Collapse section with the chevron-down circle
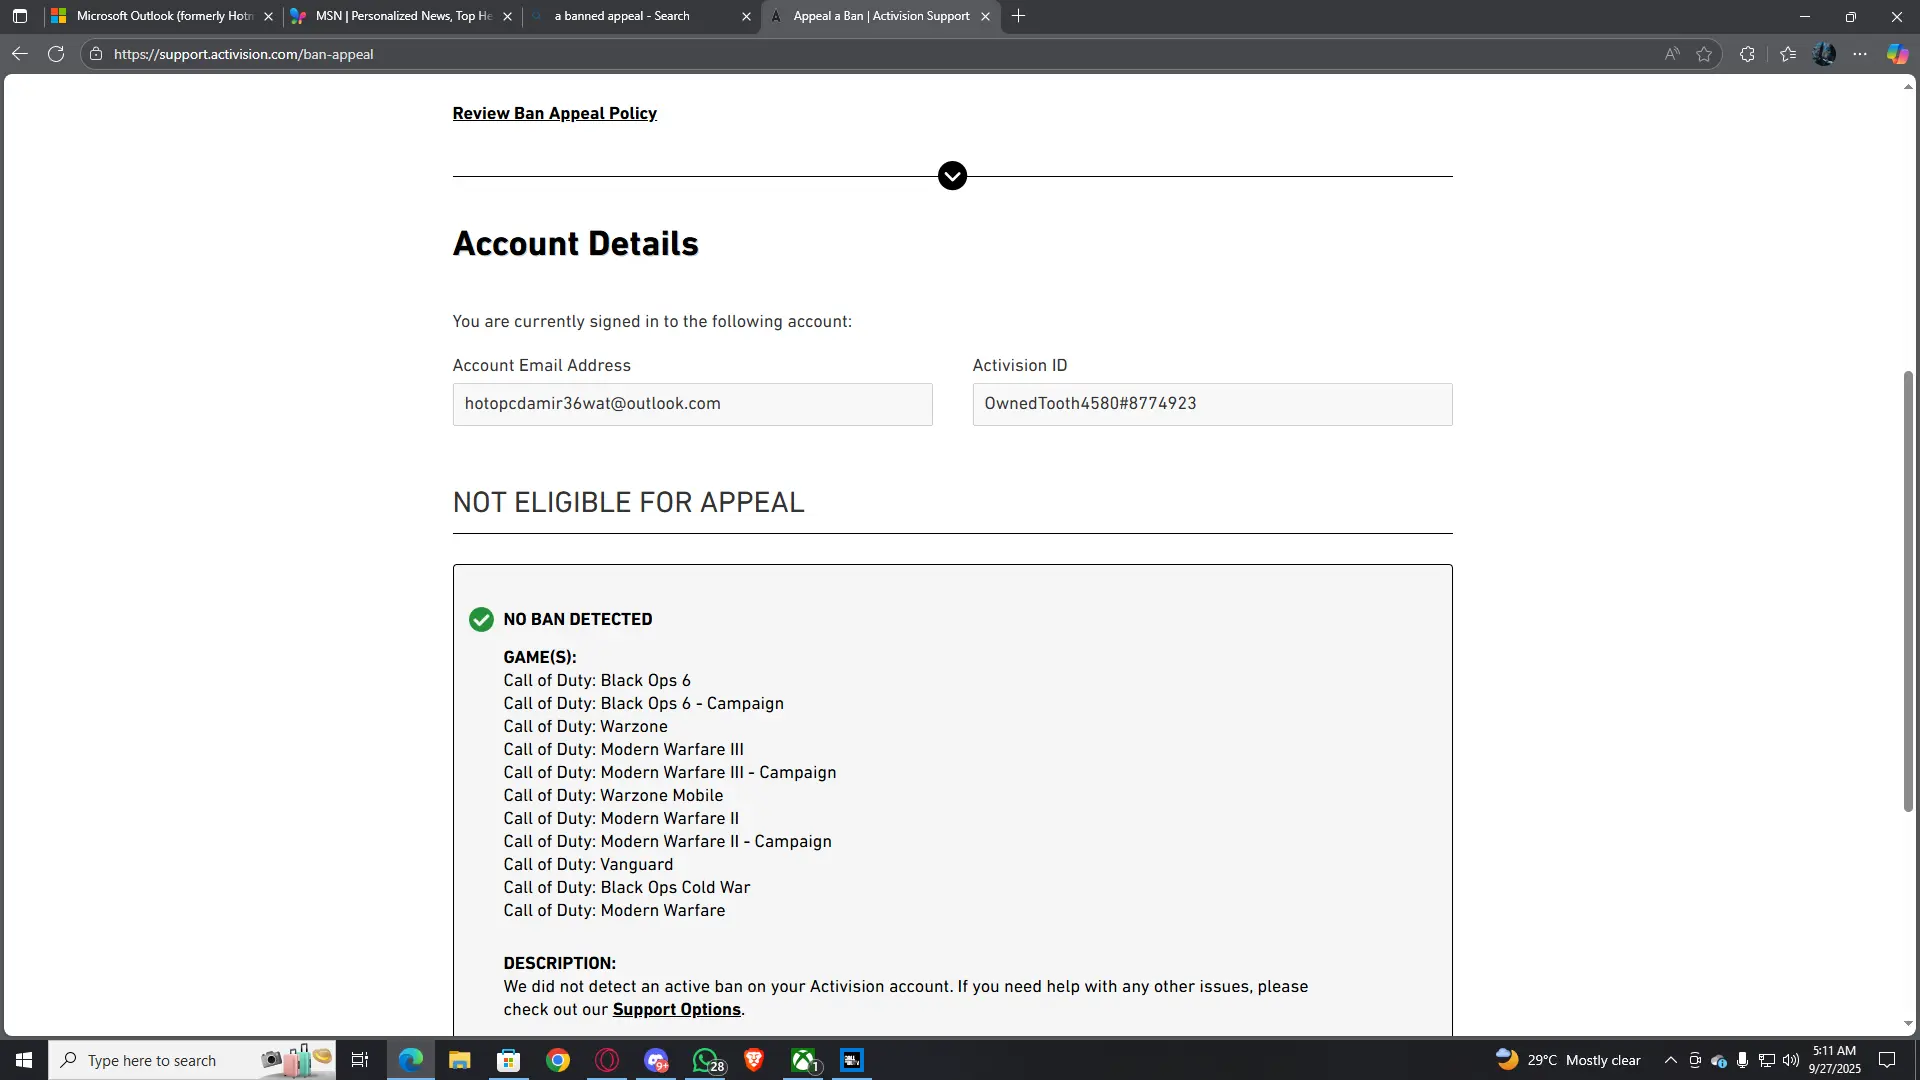Viewport: 1920px width, 1080px height. coord(952,176)
